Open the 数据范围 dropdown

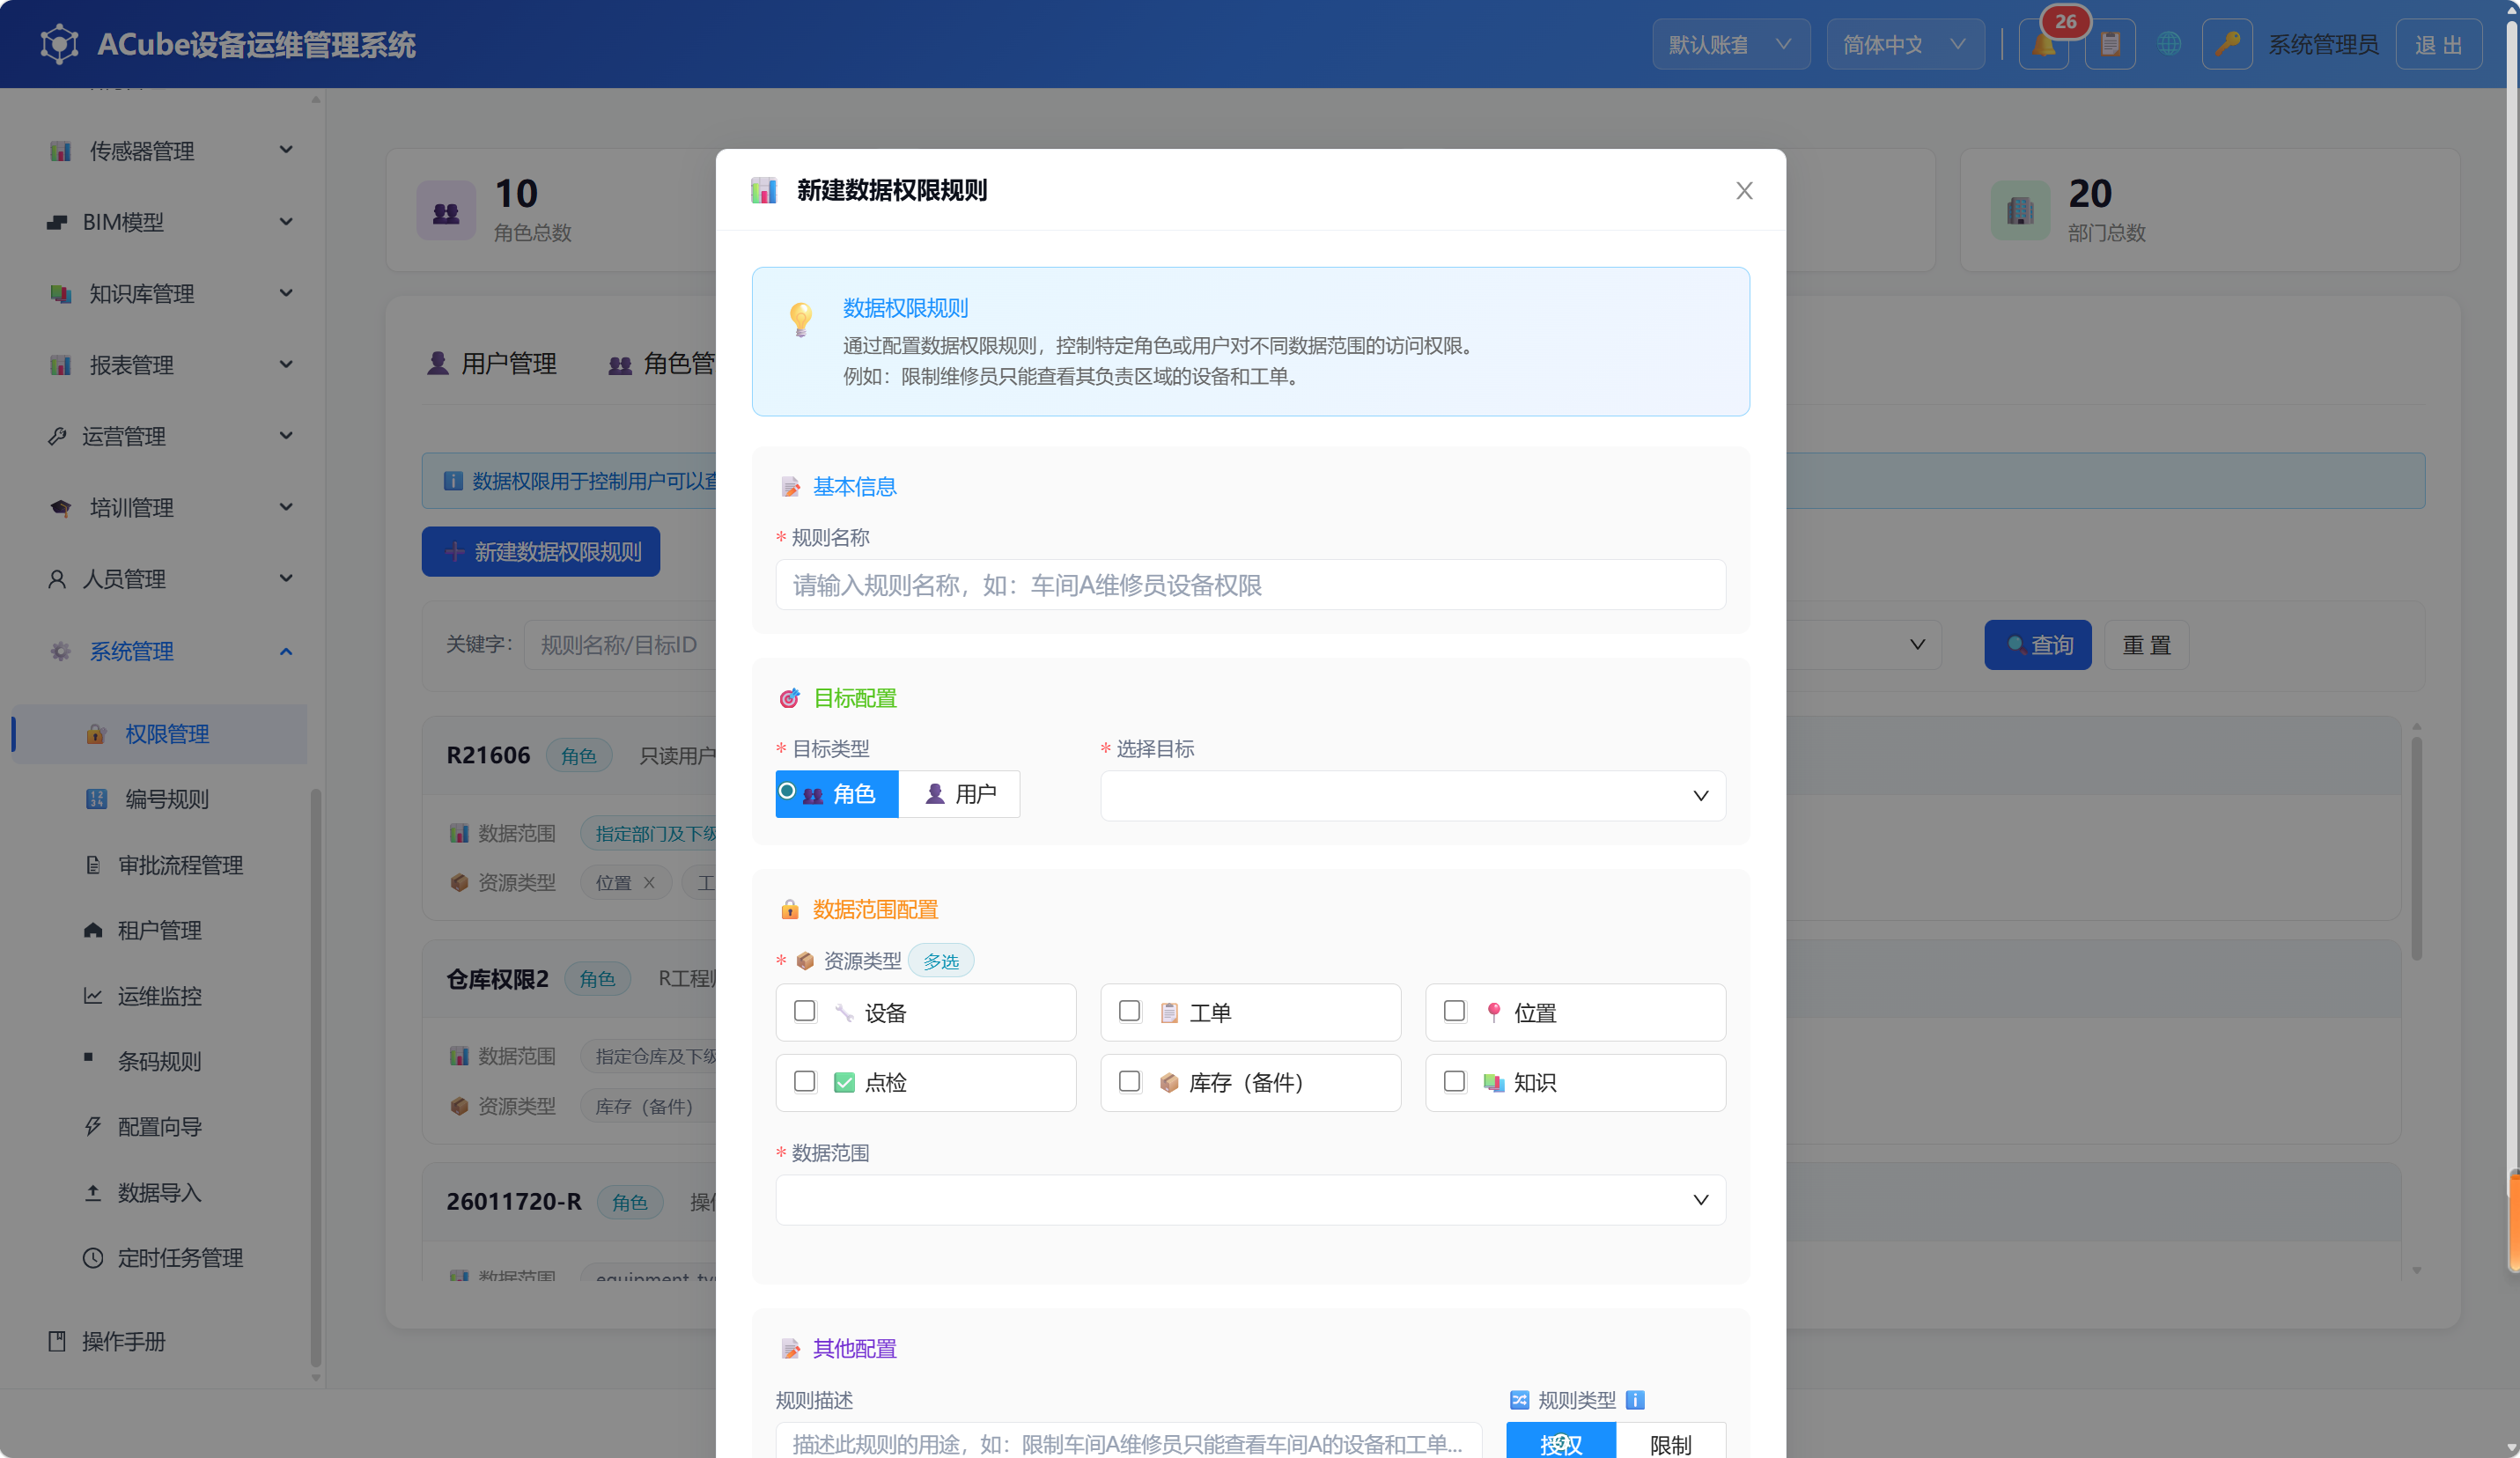[1250, 1200]
